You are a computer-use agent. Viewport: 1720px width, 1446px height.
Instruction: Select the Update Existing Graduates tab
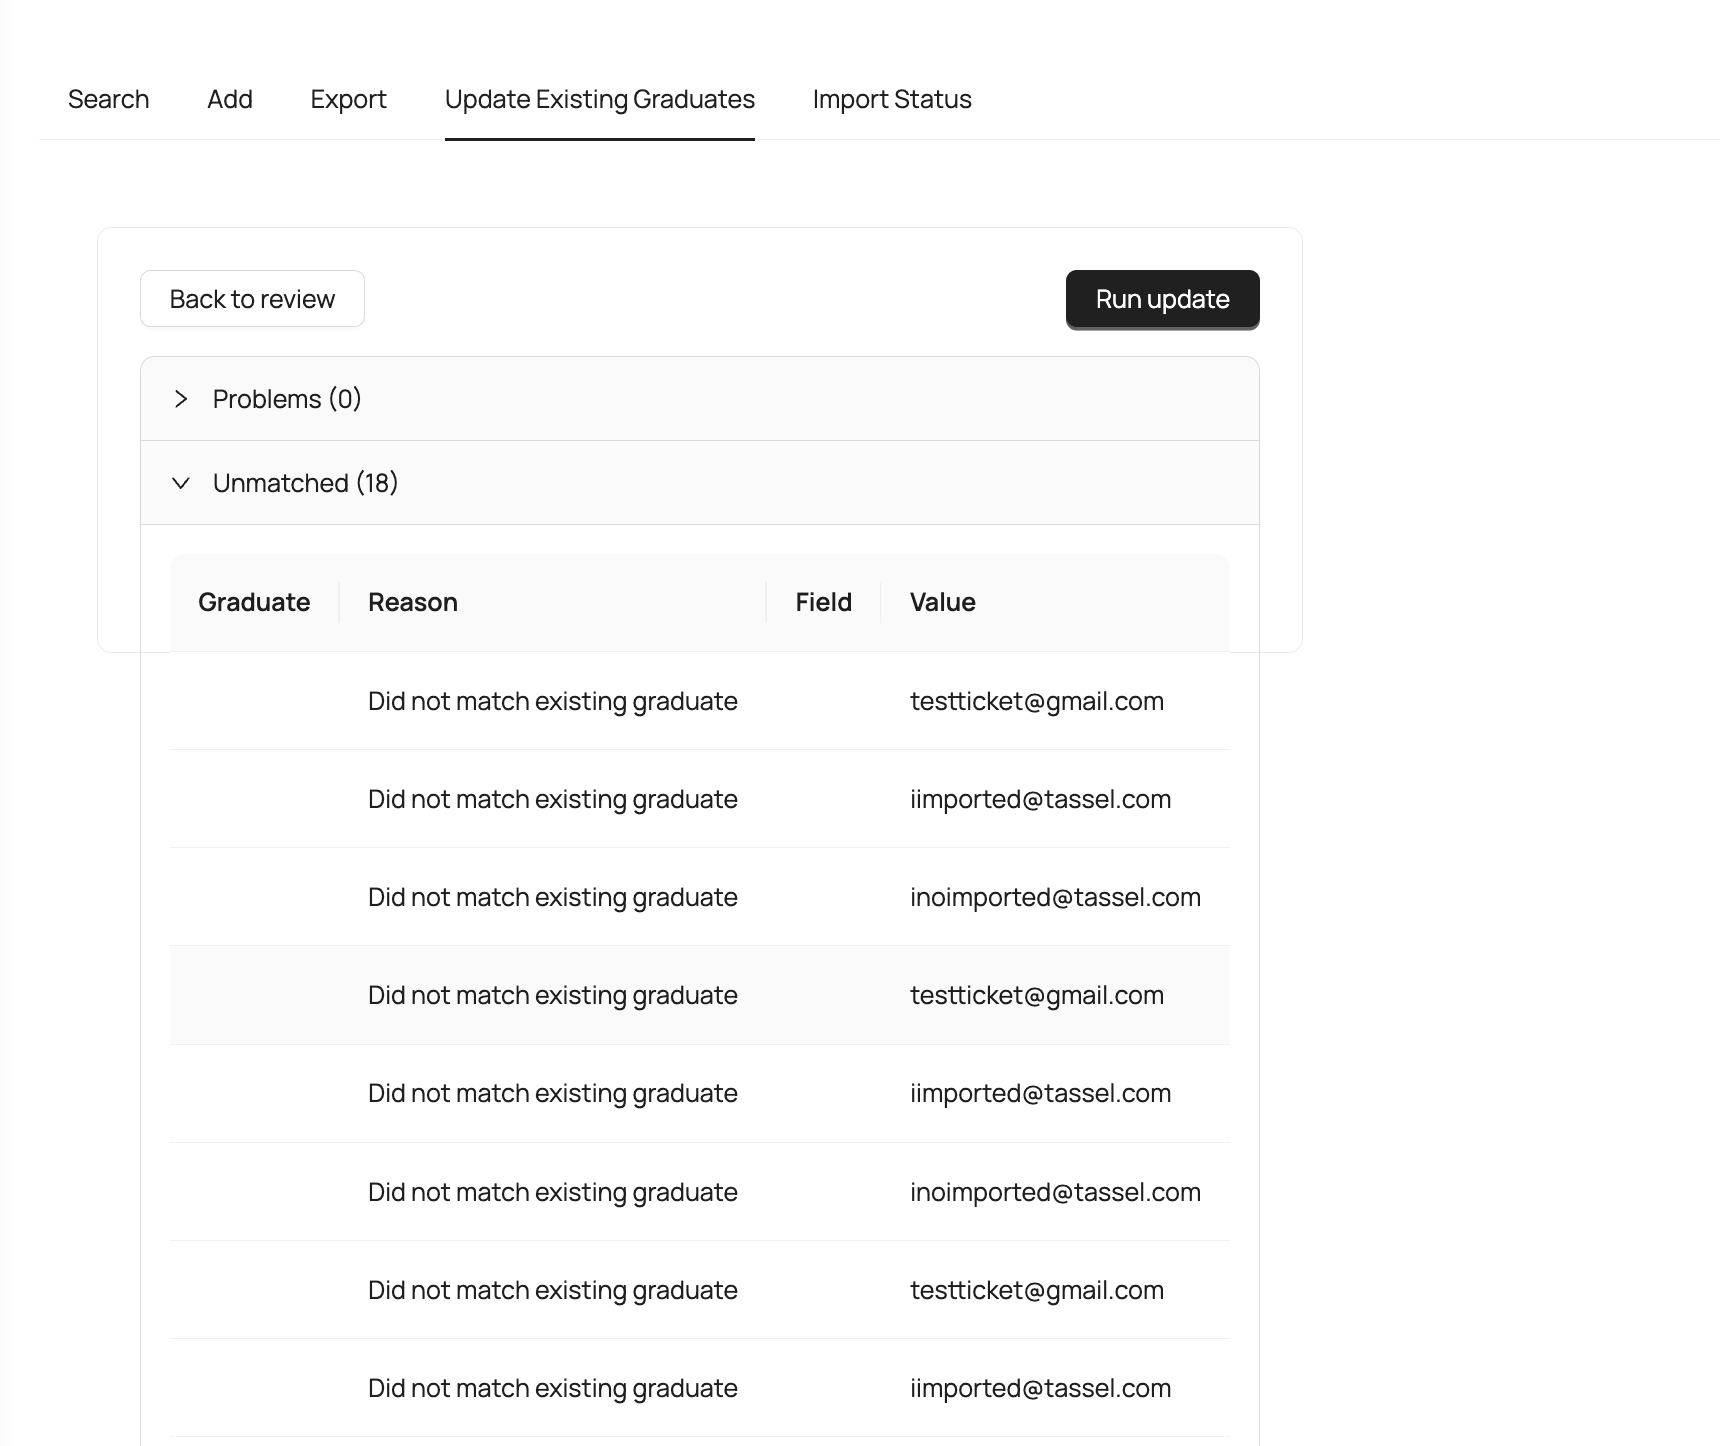point(599,99)
